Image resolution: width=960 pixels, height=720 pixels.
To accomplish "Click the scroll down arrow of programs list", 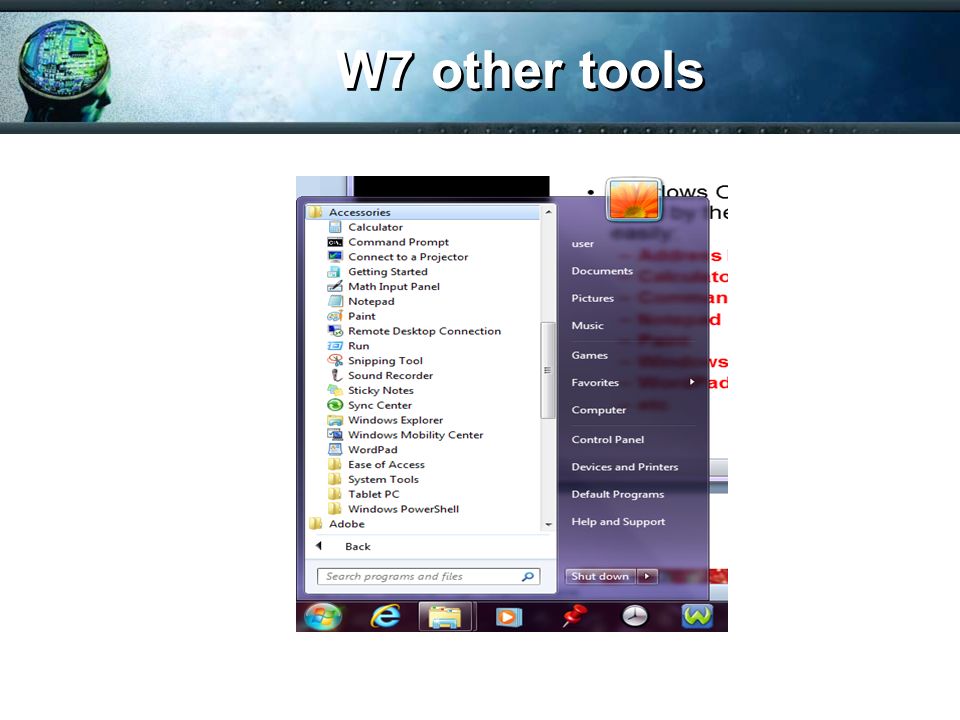I will tap(548, 525).
